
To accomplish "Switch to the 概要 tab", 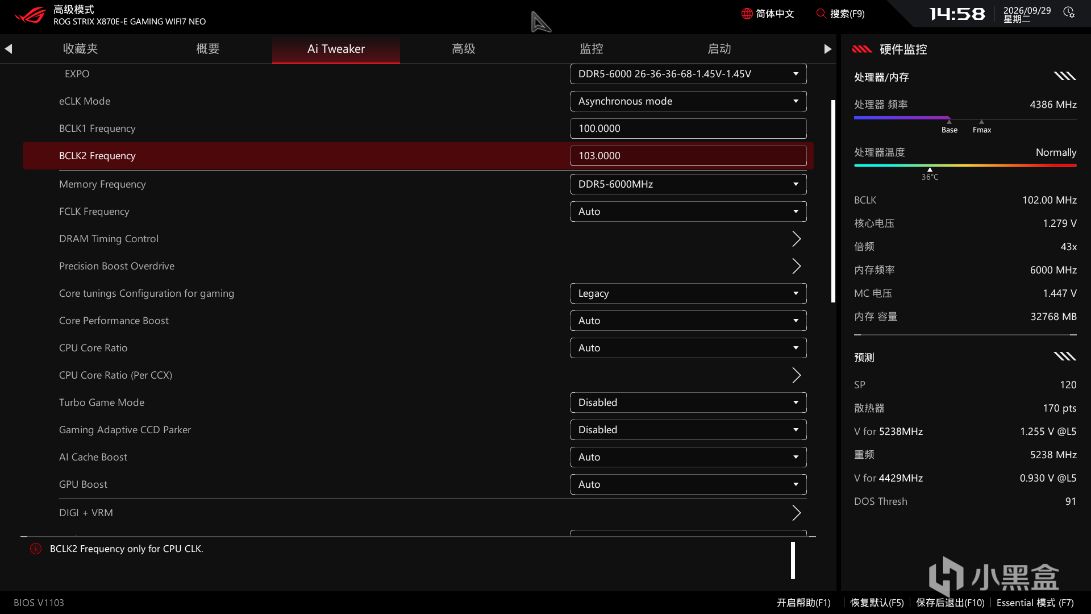I will coord(207,49).
